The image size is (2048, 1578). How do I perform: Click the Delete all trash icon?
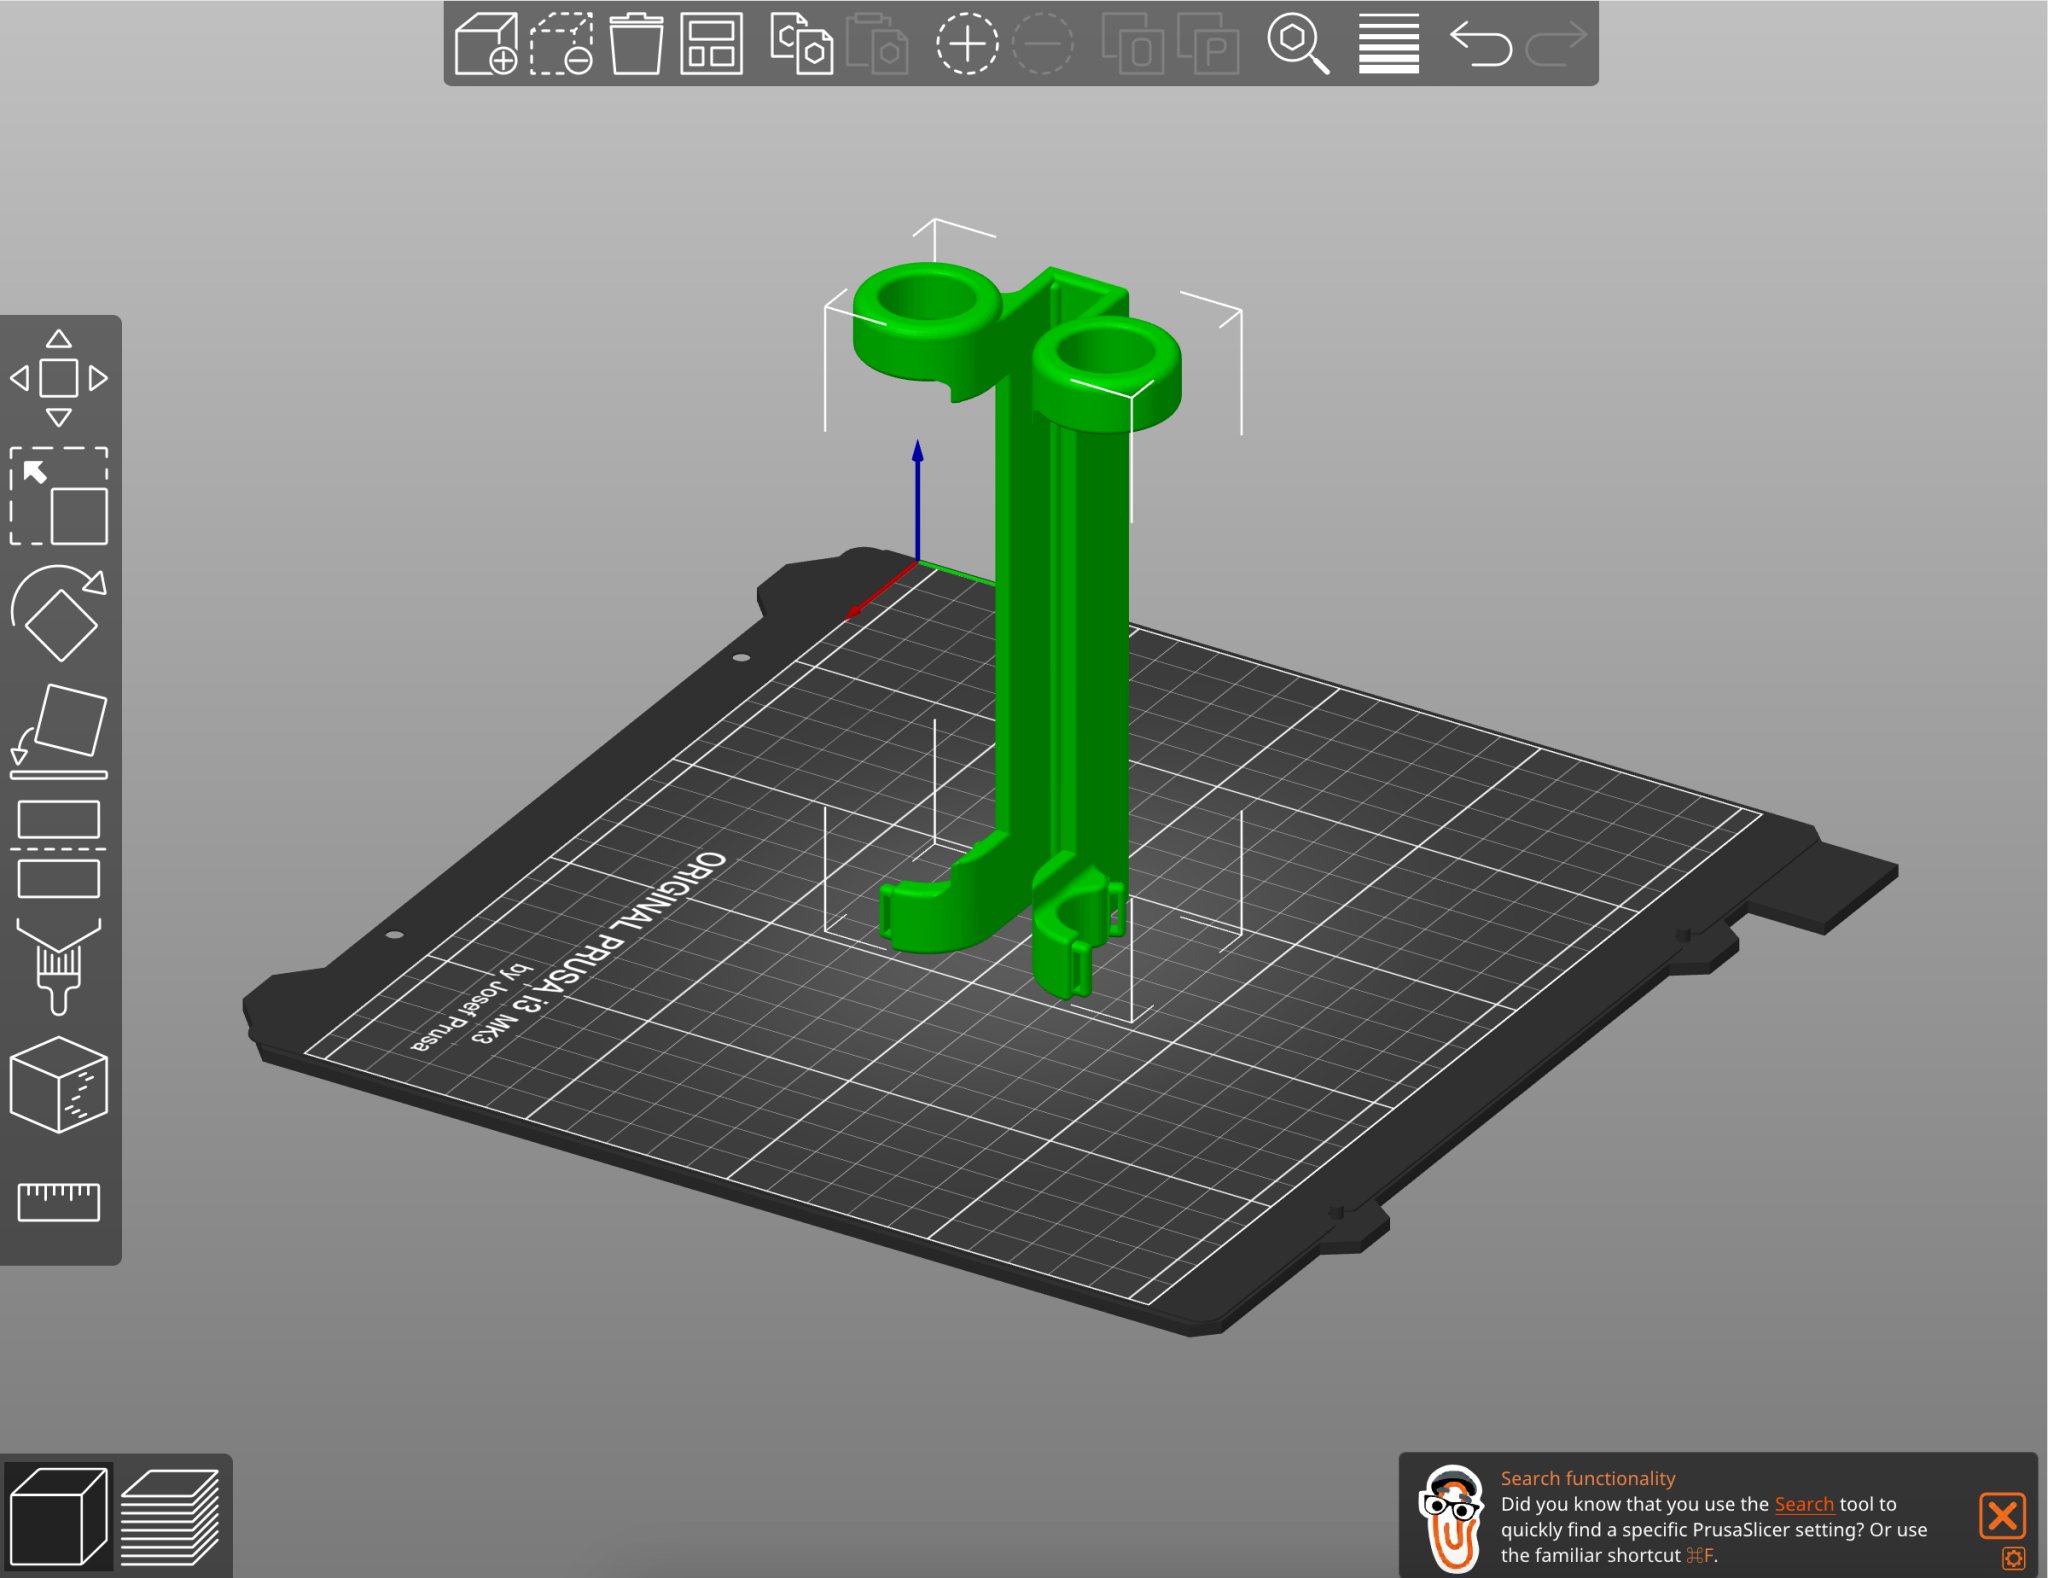(x=636, y=44)
